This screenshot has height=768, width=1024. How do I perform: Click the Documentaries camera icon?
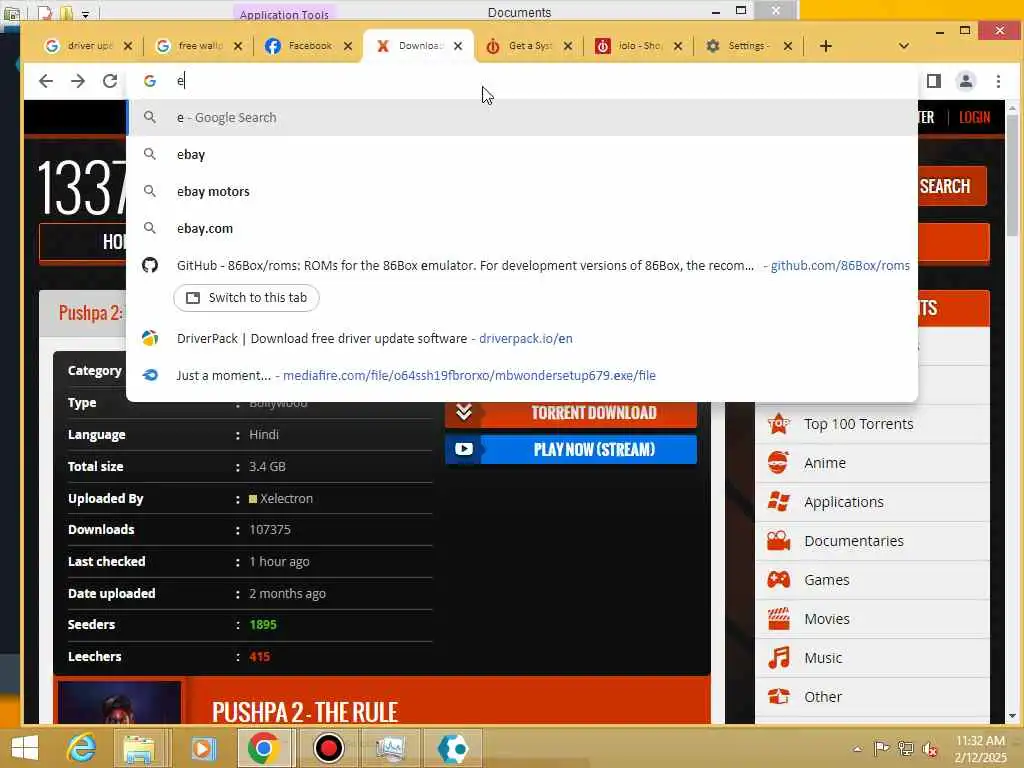click(778, 541)
